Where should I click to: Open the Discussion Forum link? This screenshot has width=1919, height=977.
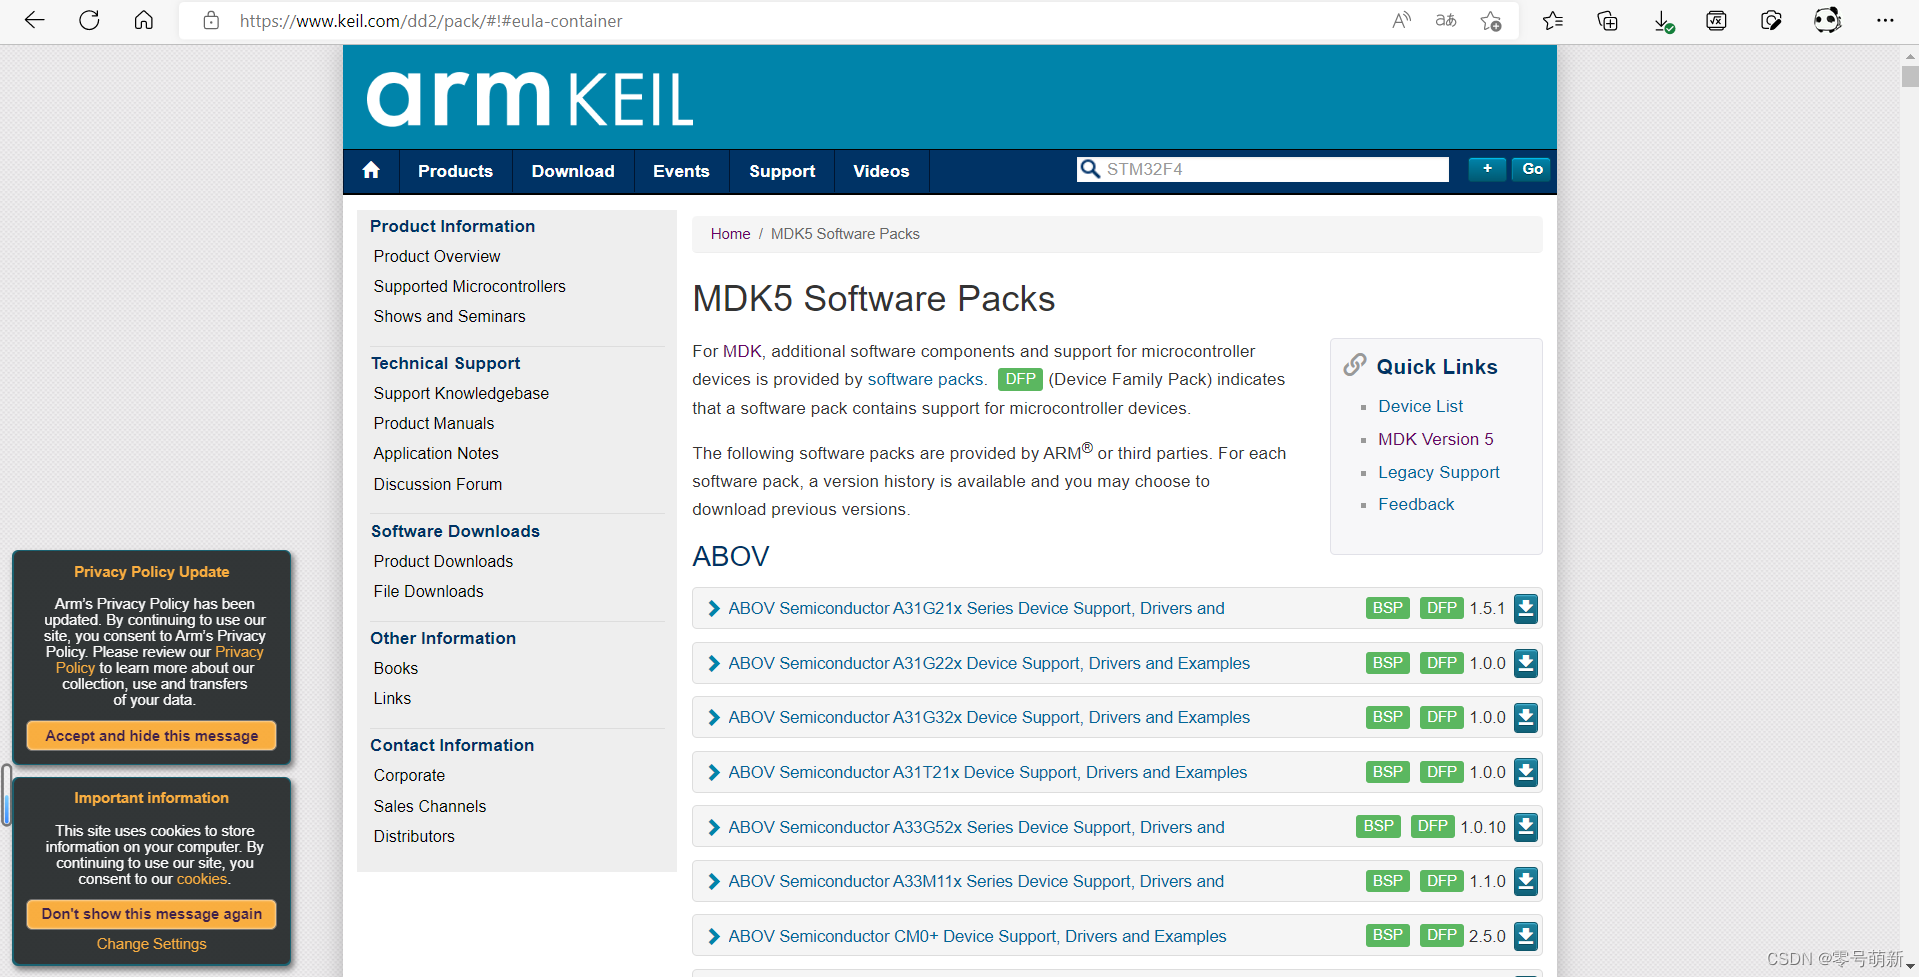point(437,484)
